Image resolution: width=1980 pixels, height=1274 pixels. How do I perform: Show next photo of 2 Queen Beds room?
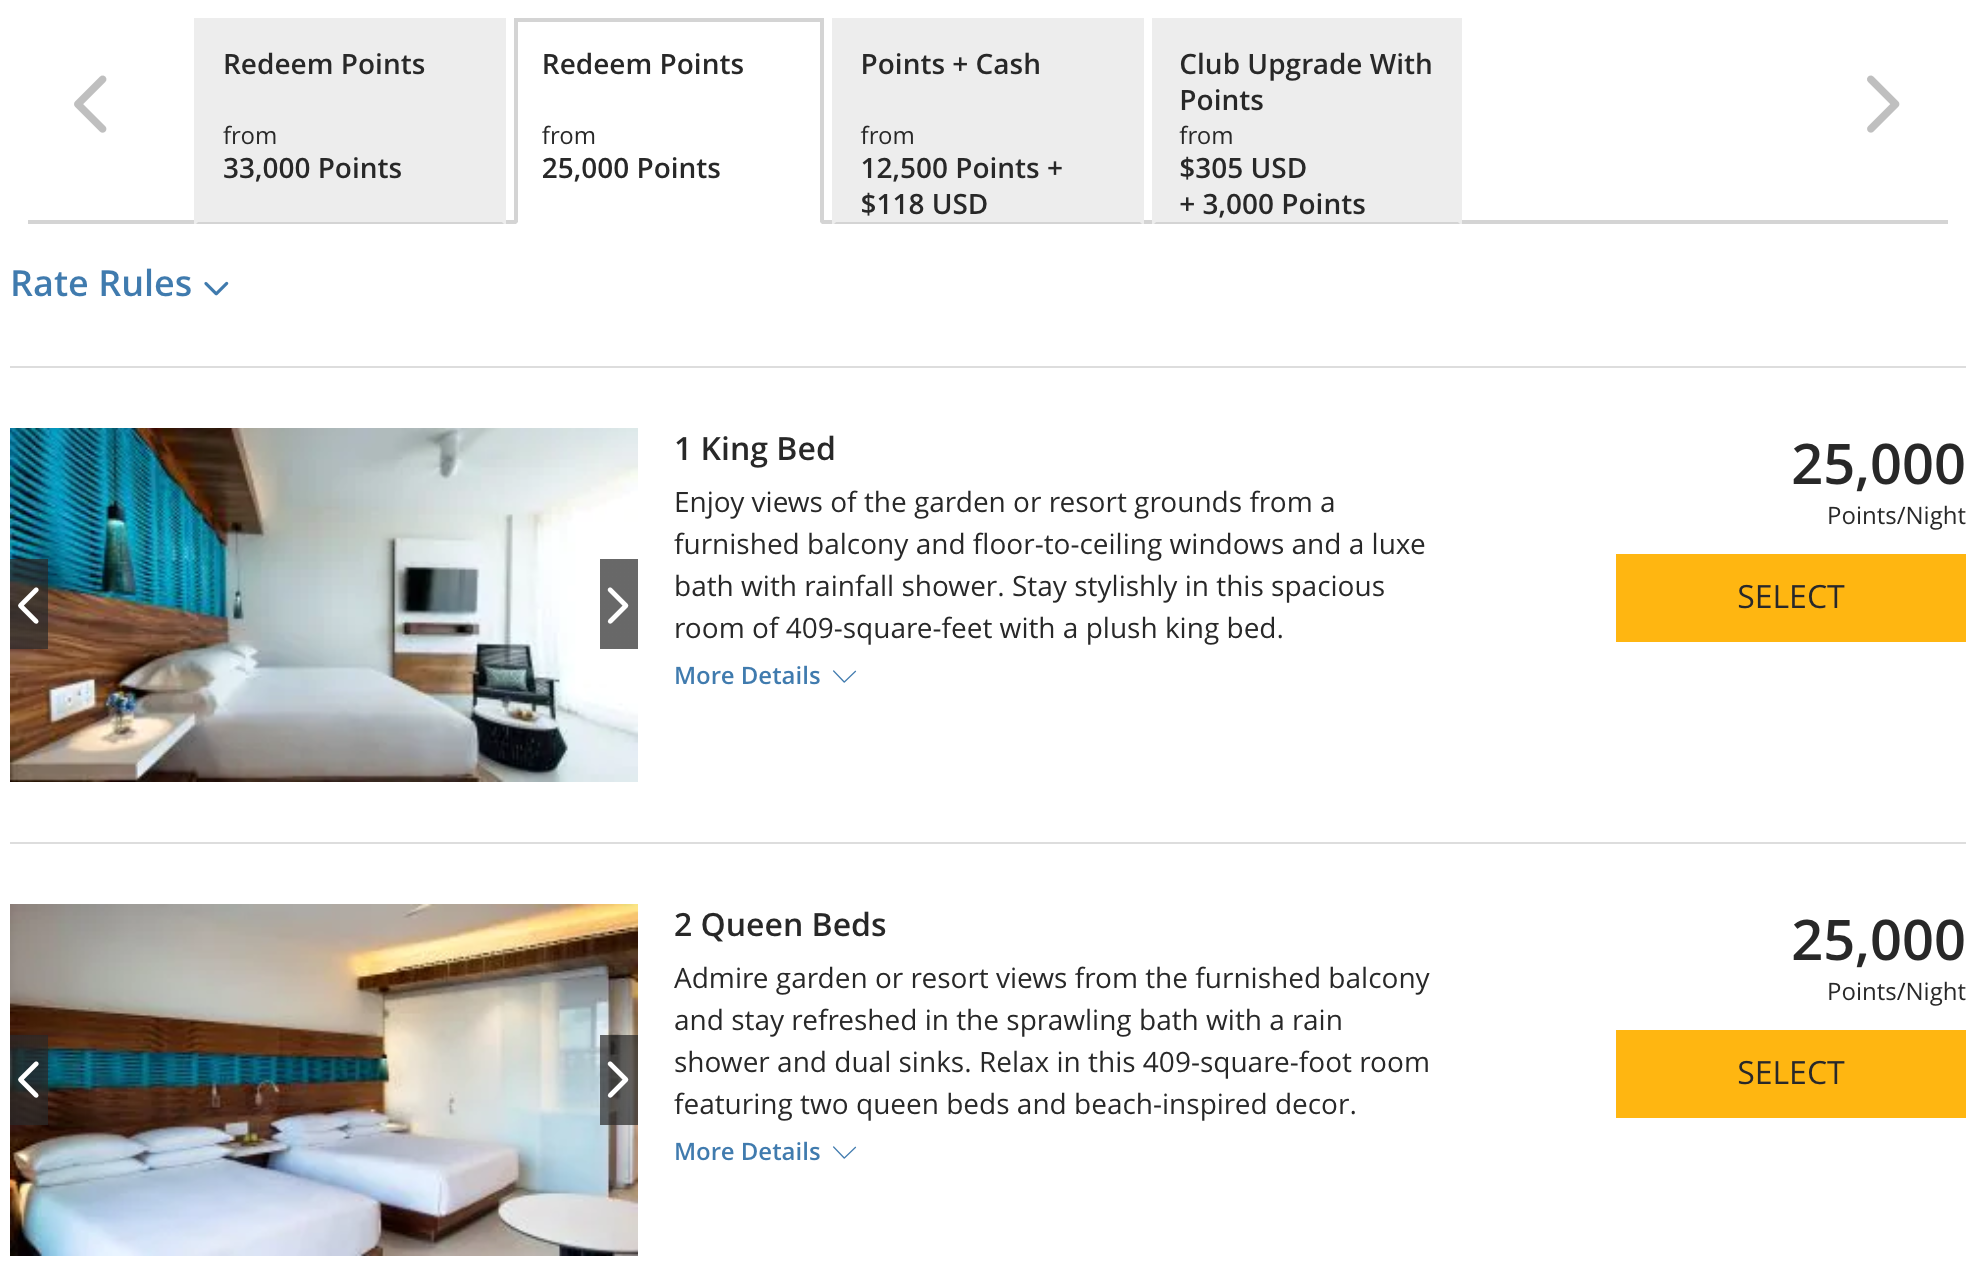coord(618,1079)
